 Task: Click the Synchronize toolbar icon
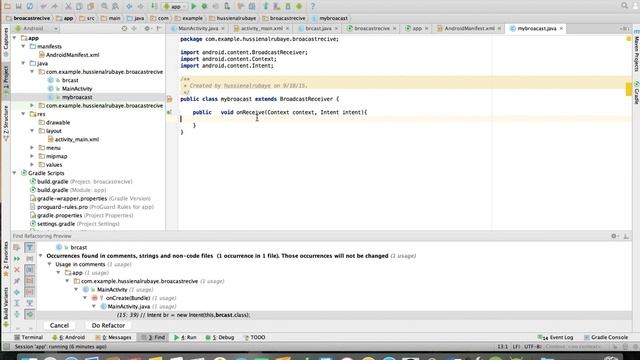pyautogui.click(x=30, y=6)
